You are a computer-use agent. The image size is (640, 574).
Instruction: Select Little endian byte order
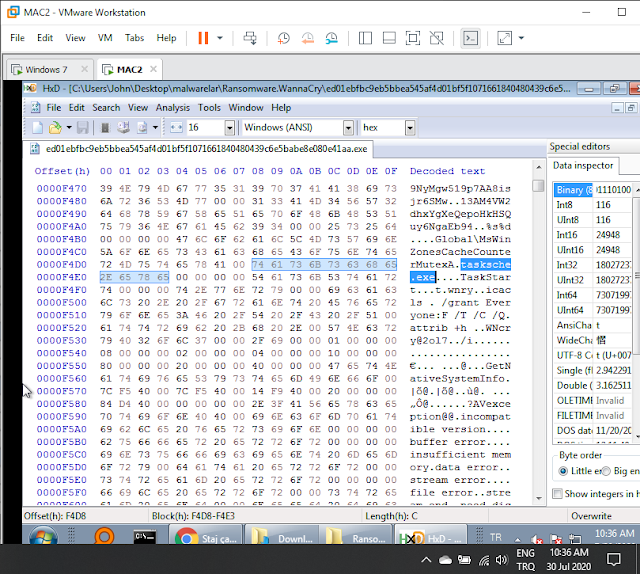(x=563, y=471)
